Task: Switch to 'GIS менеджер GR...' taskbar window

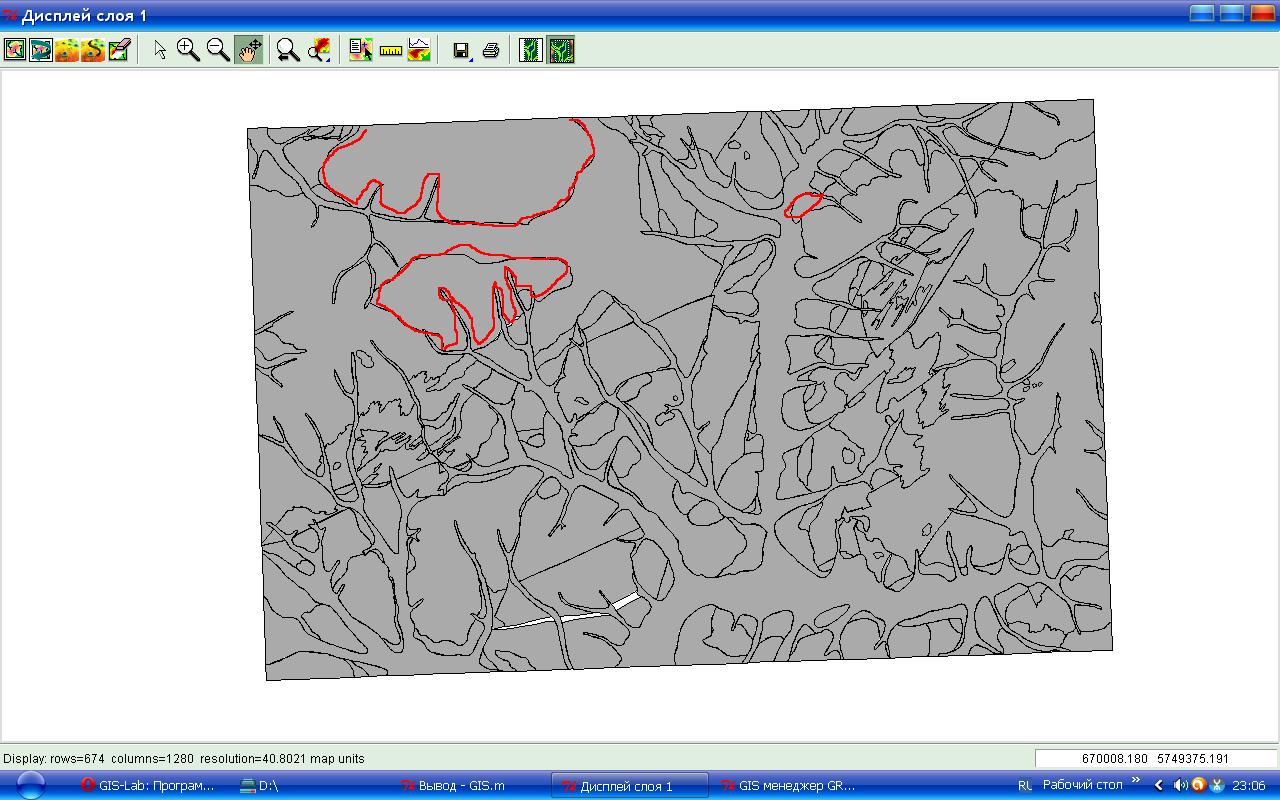Action: click(790, 786)
